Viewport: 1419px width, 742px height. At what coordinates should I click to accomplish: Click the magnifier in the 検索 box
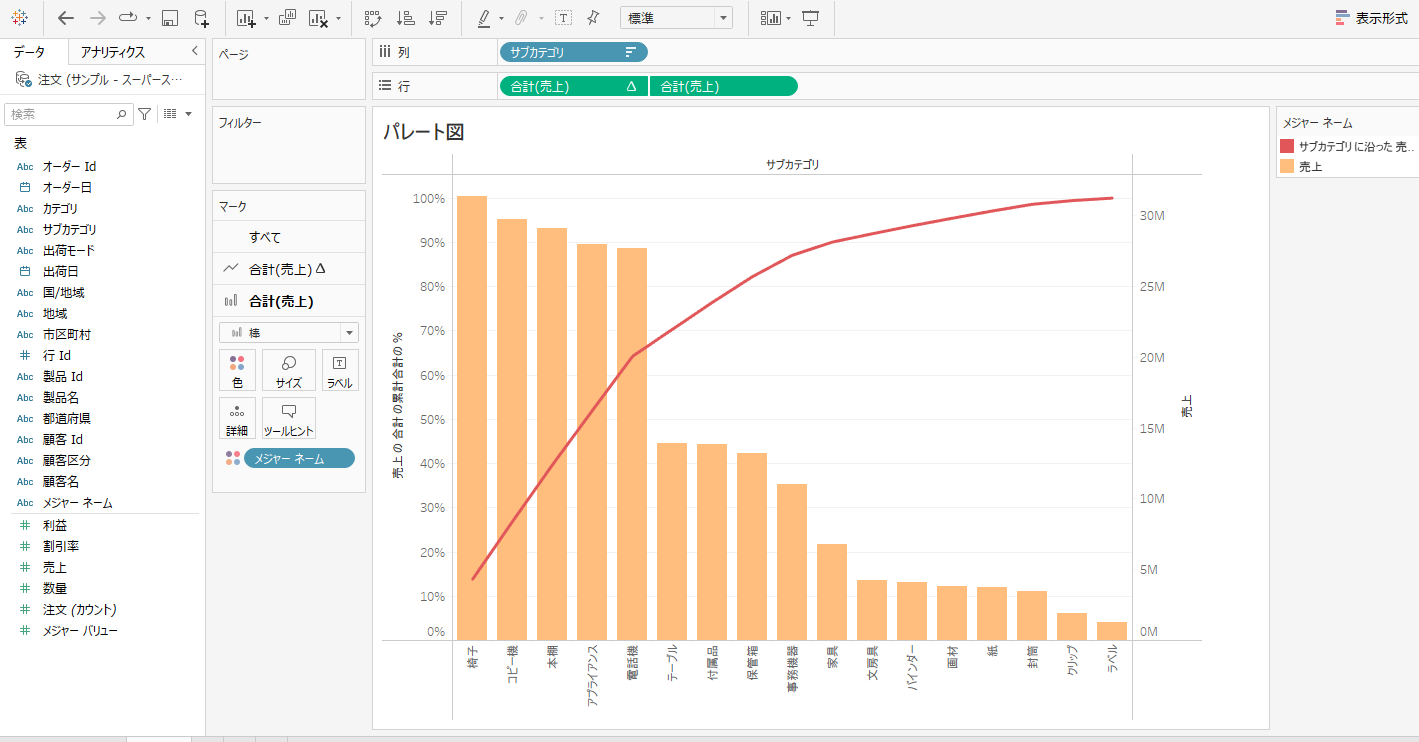(x=122, y=115)
